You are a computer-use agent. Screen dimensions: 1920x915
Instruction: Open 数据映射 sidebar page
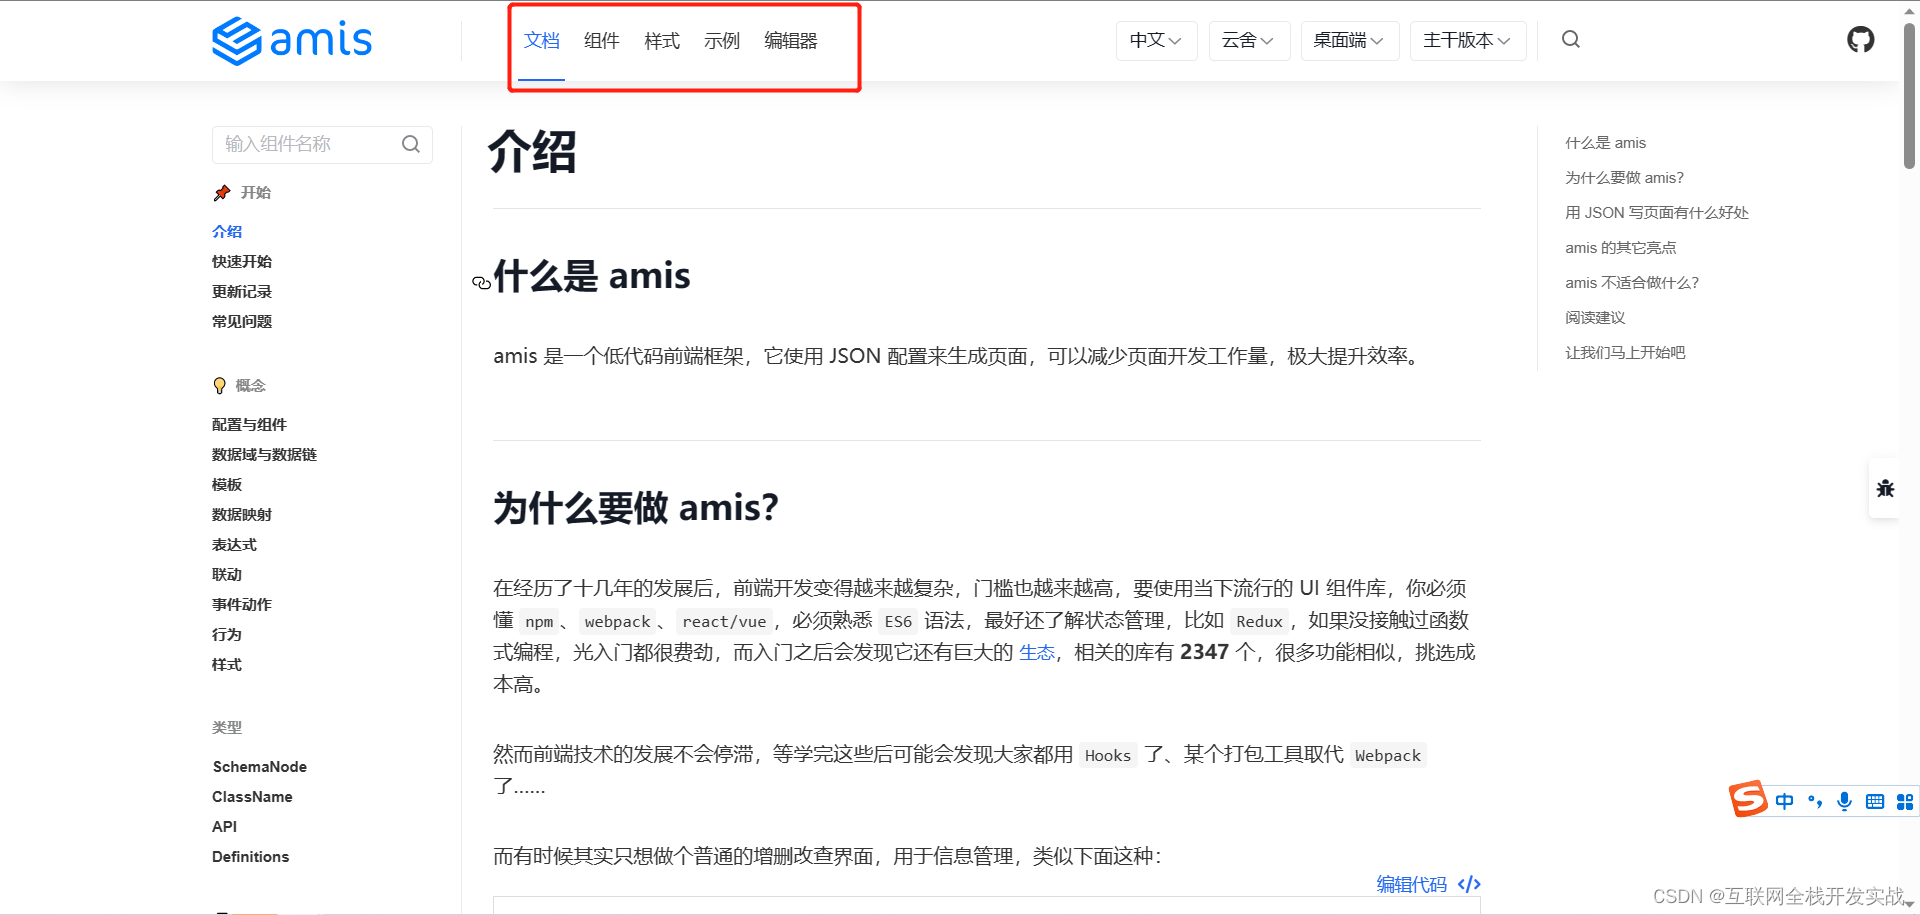tap(242, 514)
